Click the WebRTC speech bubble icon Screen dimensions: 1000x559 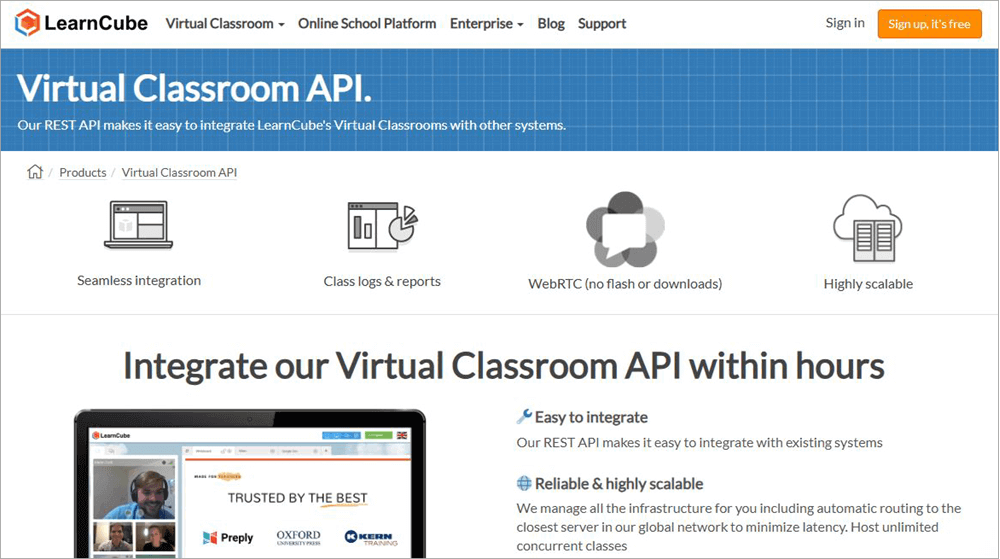tap(624, 230)
